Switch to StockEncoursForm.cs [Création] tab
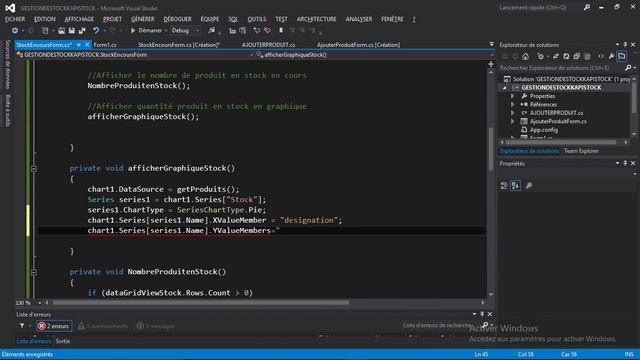This screenshot has width=640, height=360. [179, 45]
